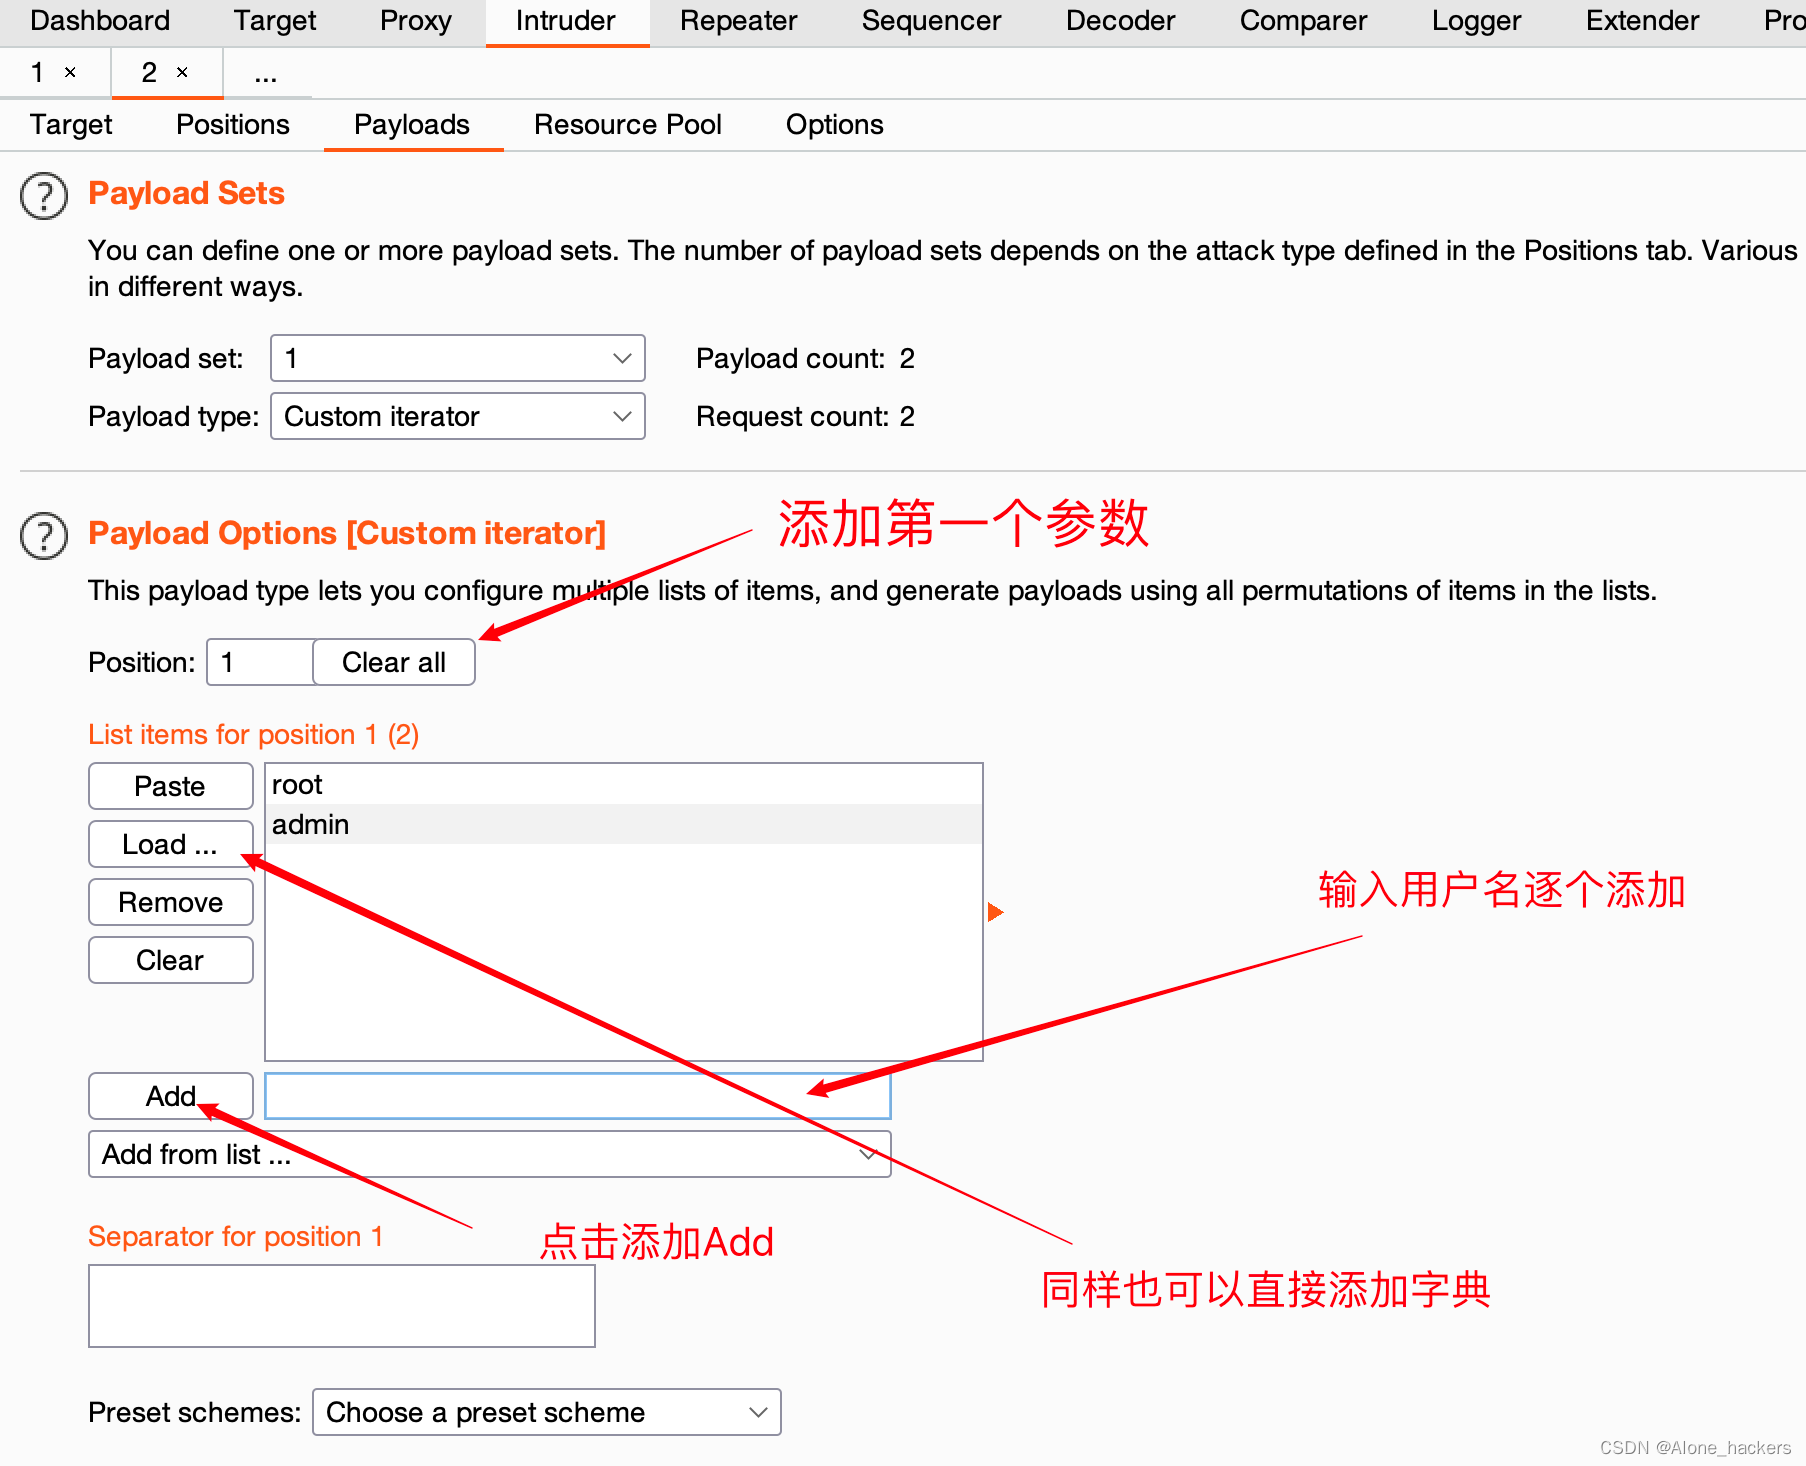Select Intruder attack tab 2
Viewport: 1806px width, 1466px height.
(150, 72)
